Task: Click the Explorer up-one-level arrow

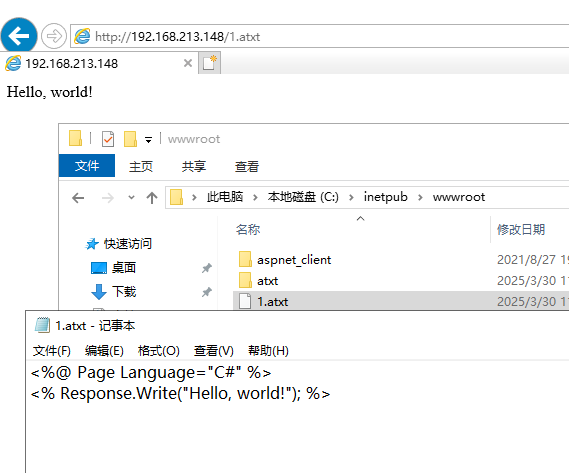Action: point(152,197)
